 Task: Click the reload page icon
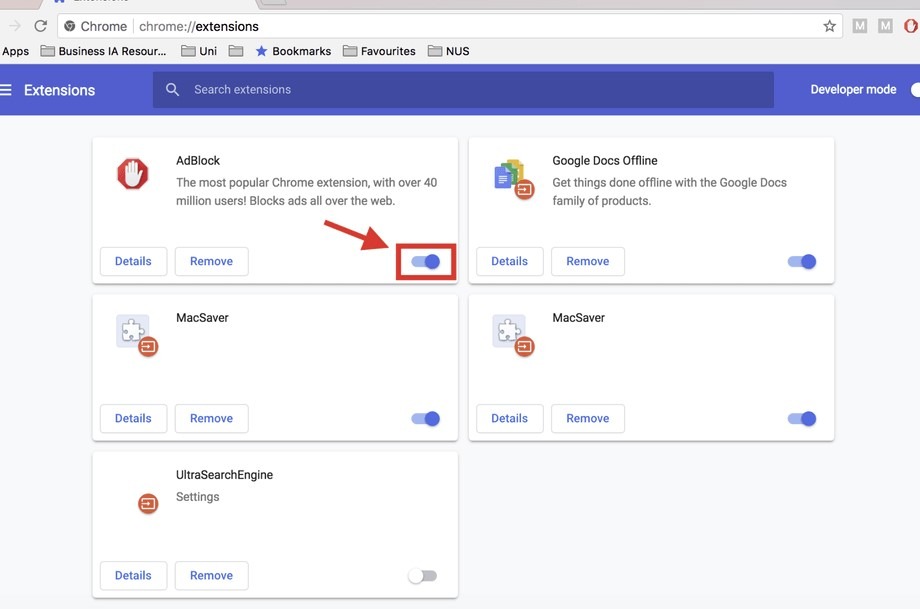[40, 26]
